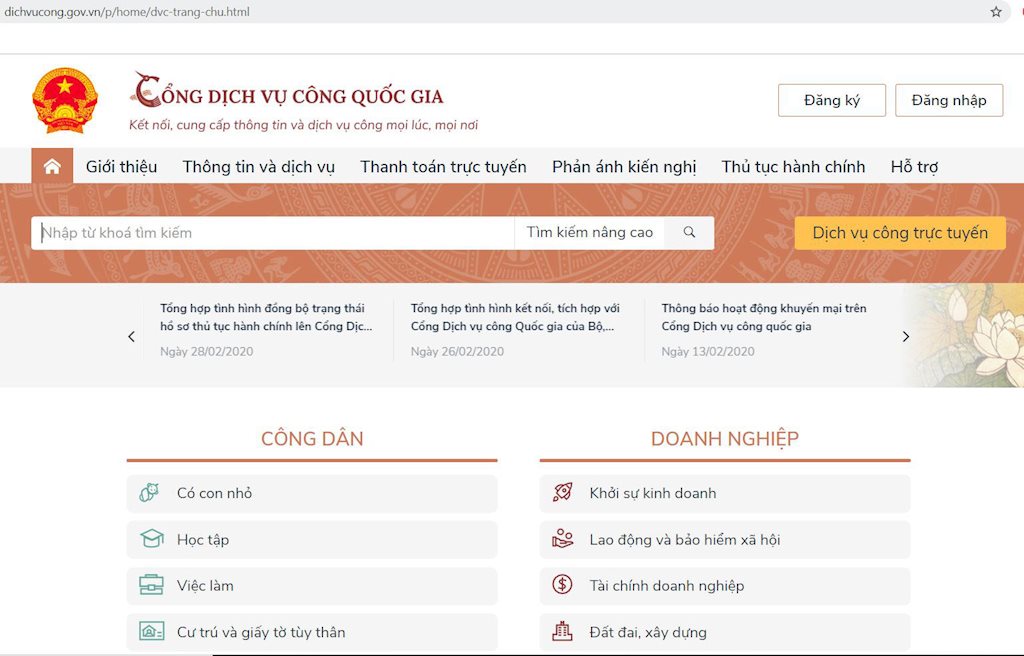Click the Đăng ký button
Screen dimensions: 1024x656
831,100
